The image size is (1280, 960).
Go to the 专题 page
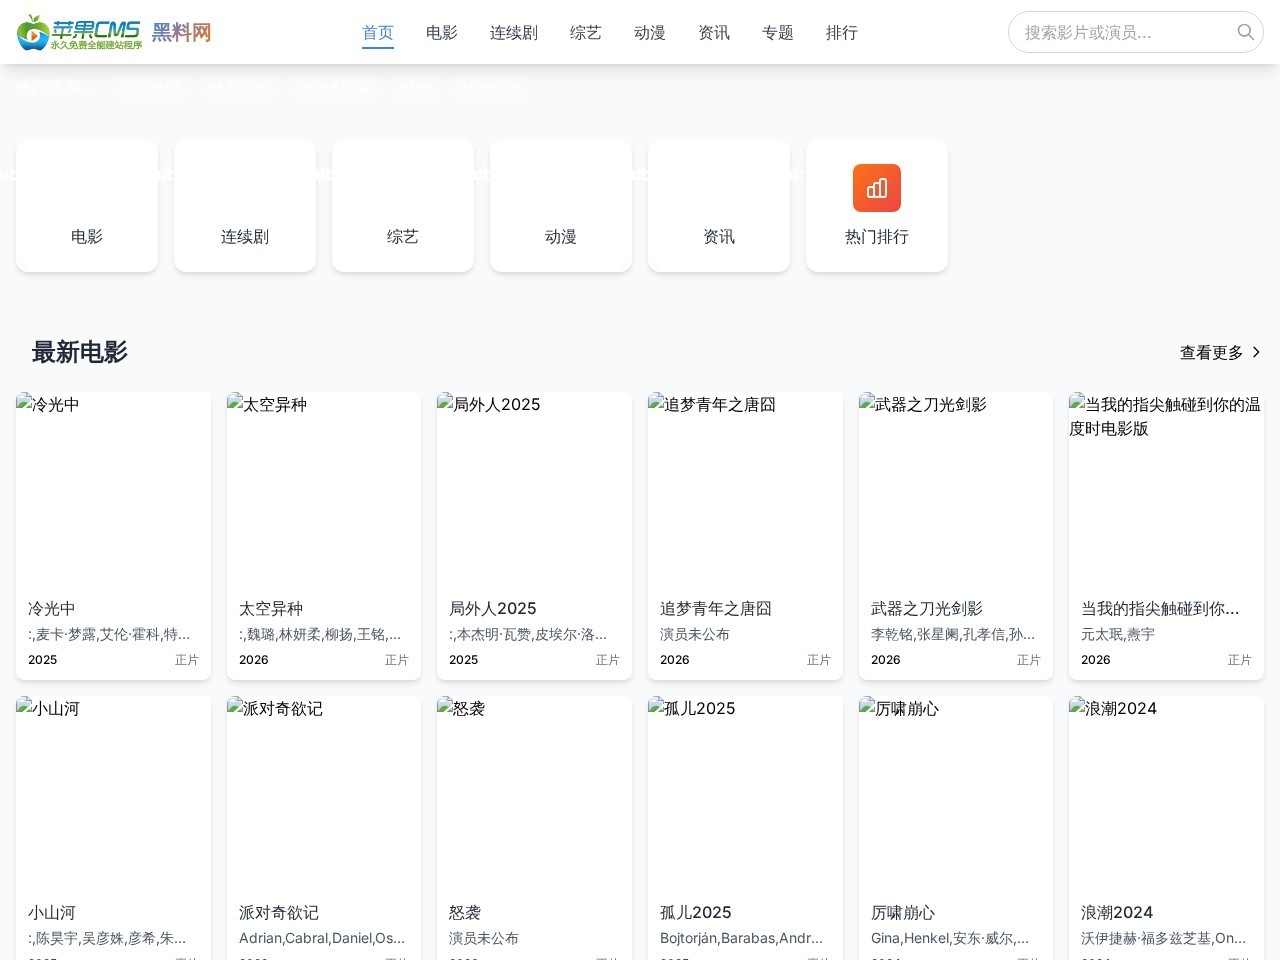[777, 32]
